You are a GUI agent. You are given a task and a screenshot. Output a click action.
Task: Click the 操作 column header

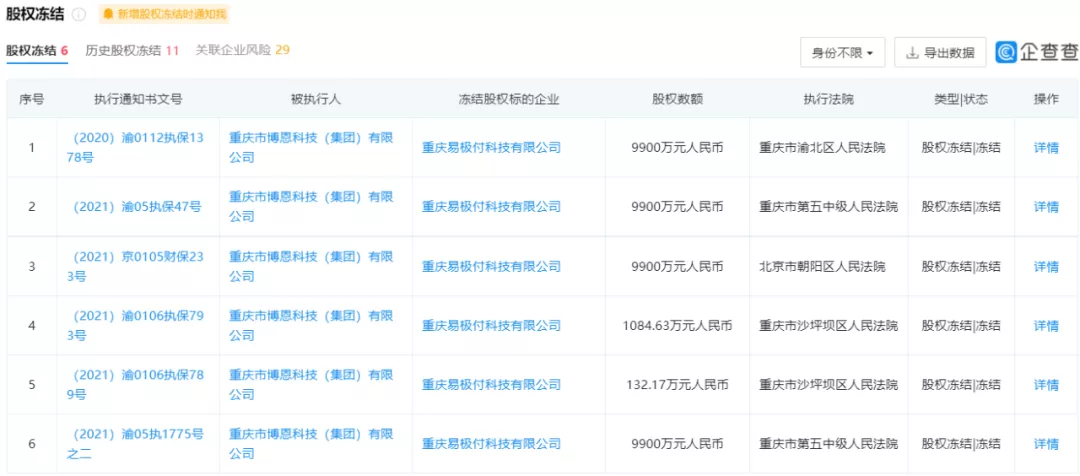pyautogui.click(x=1046, y=99)
